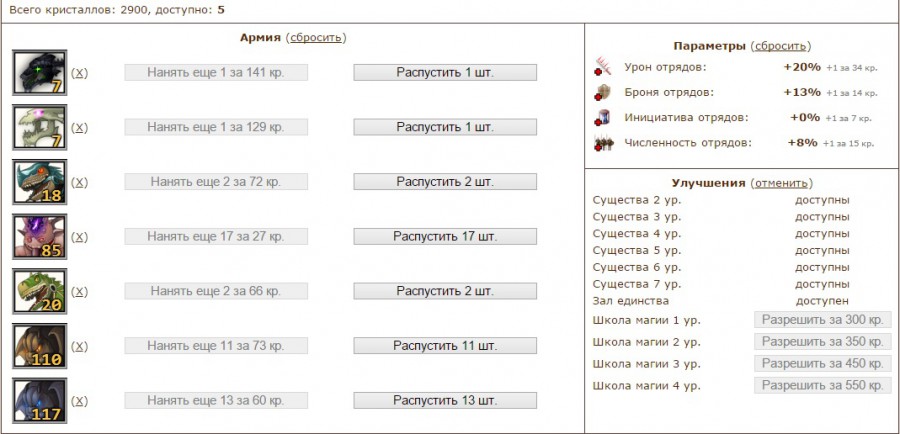Reset parameters via сбросить link
Image resolution: width=900 pixels, height=434 pixels.
pos(781,46)
